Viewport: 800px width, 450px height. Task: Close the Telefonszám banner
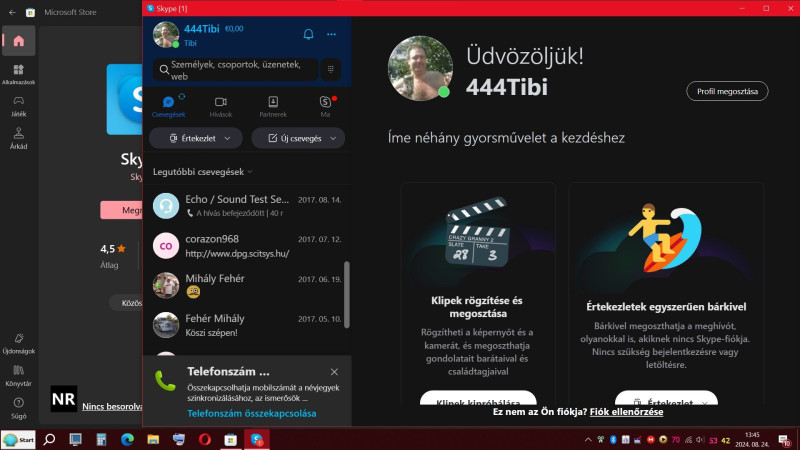(334, 372)
